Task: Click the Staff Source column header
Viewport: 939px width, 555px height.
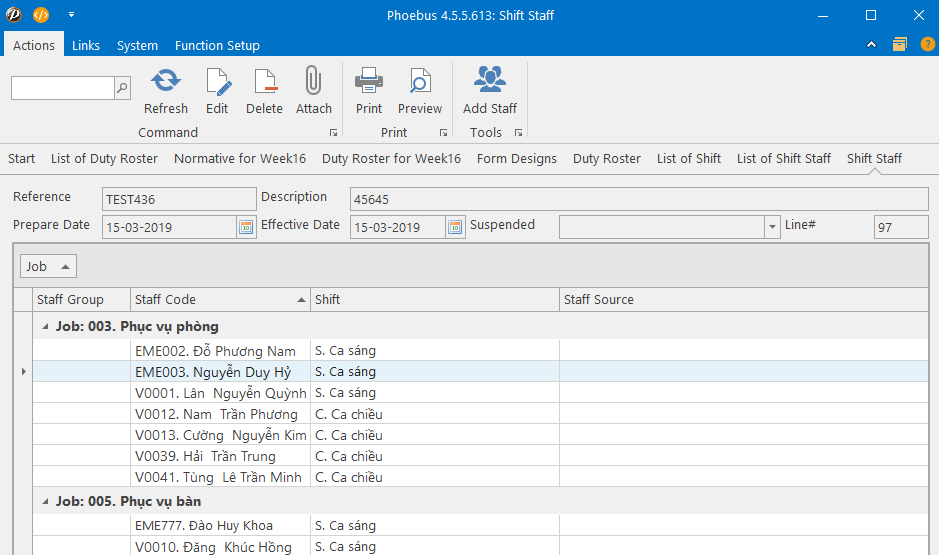Action: (x=744, y=299)
